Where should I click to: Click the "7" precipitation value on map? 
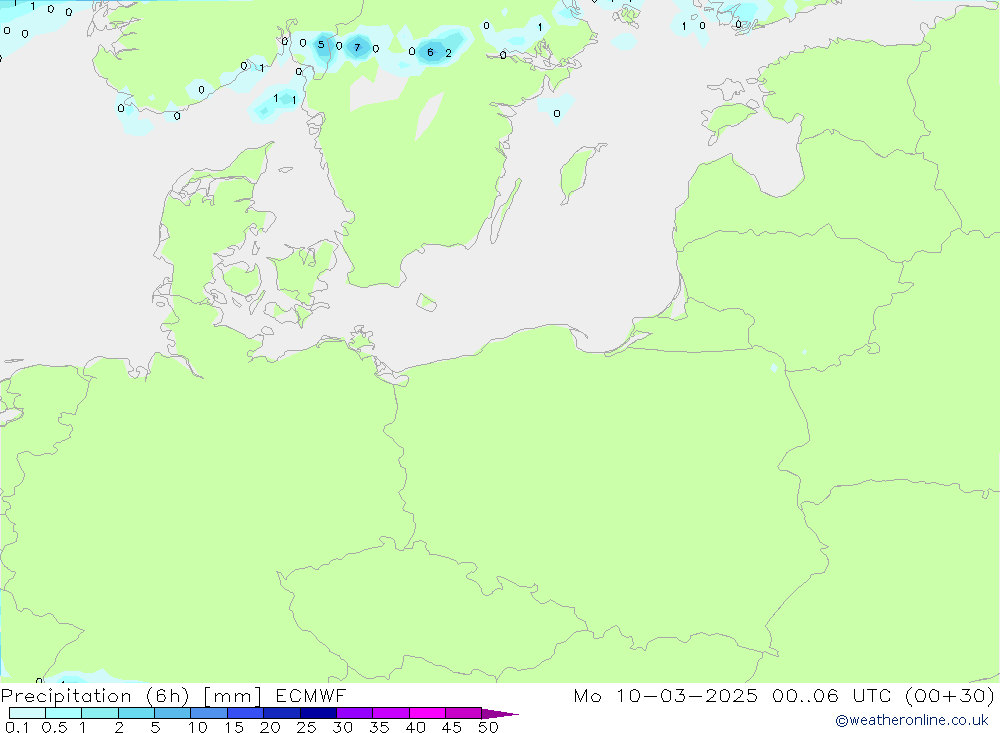pos(357,47)
